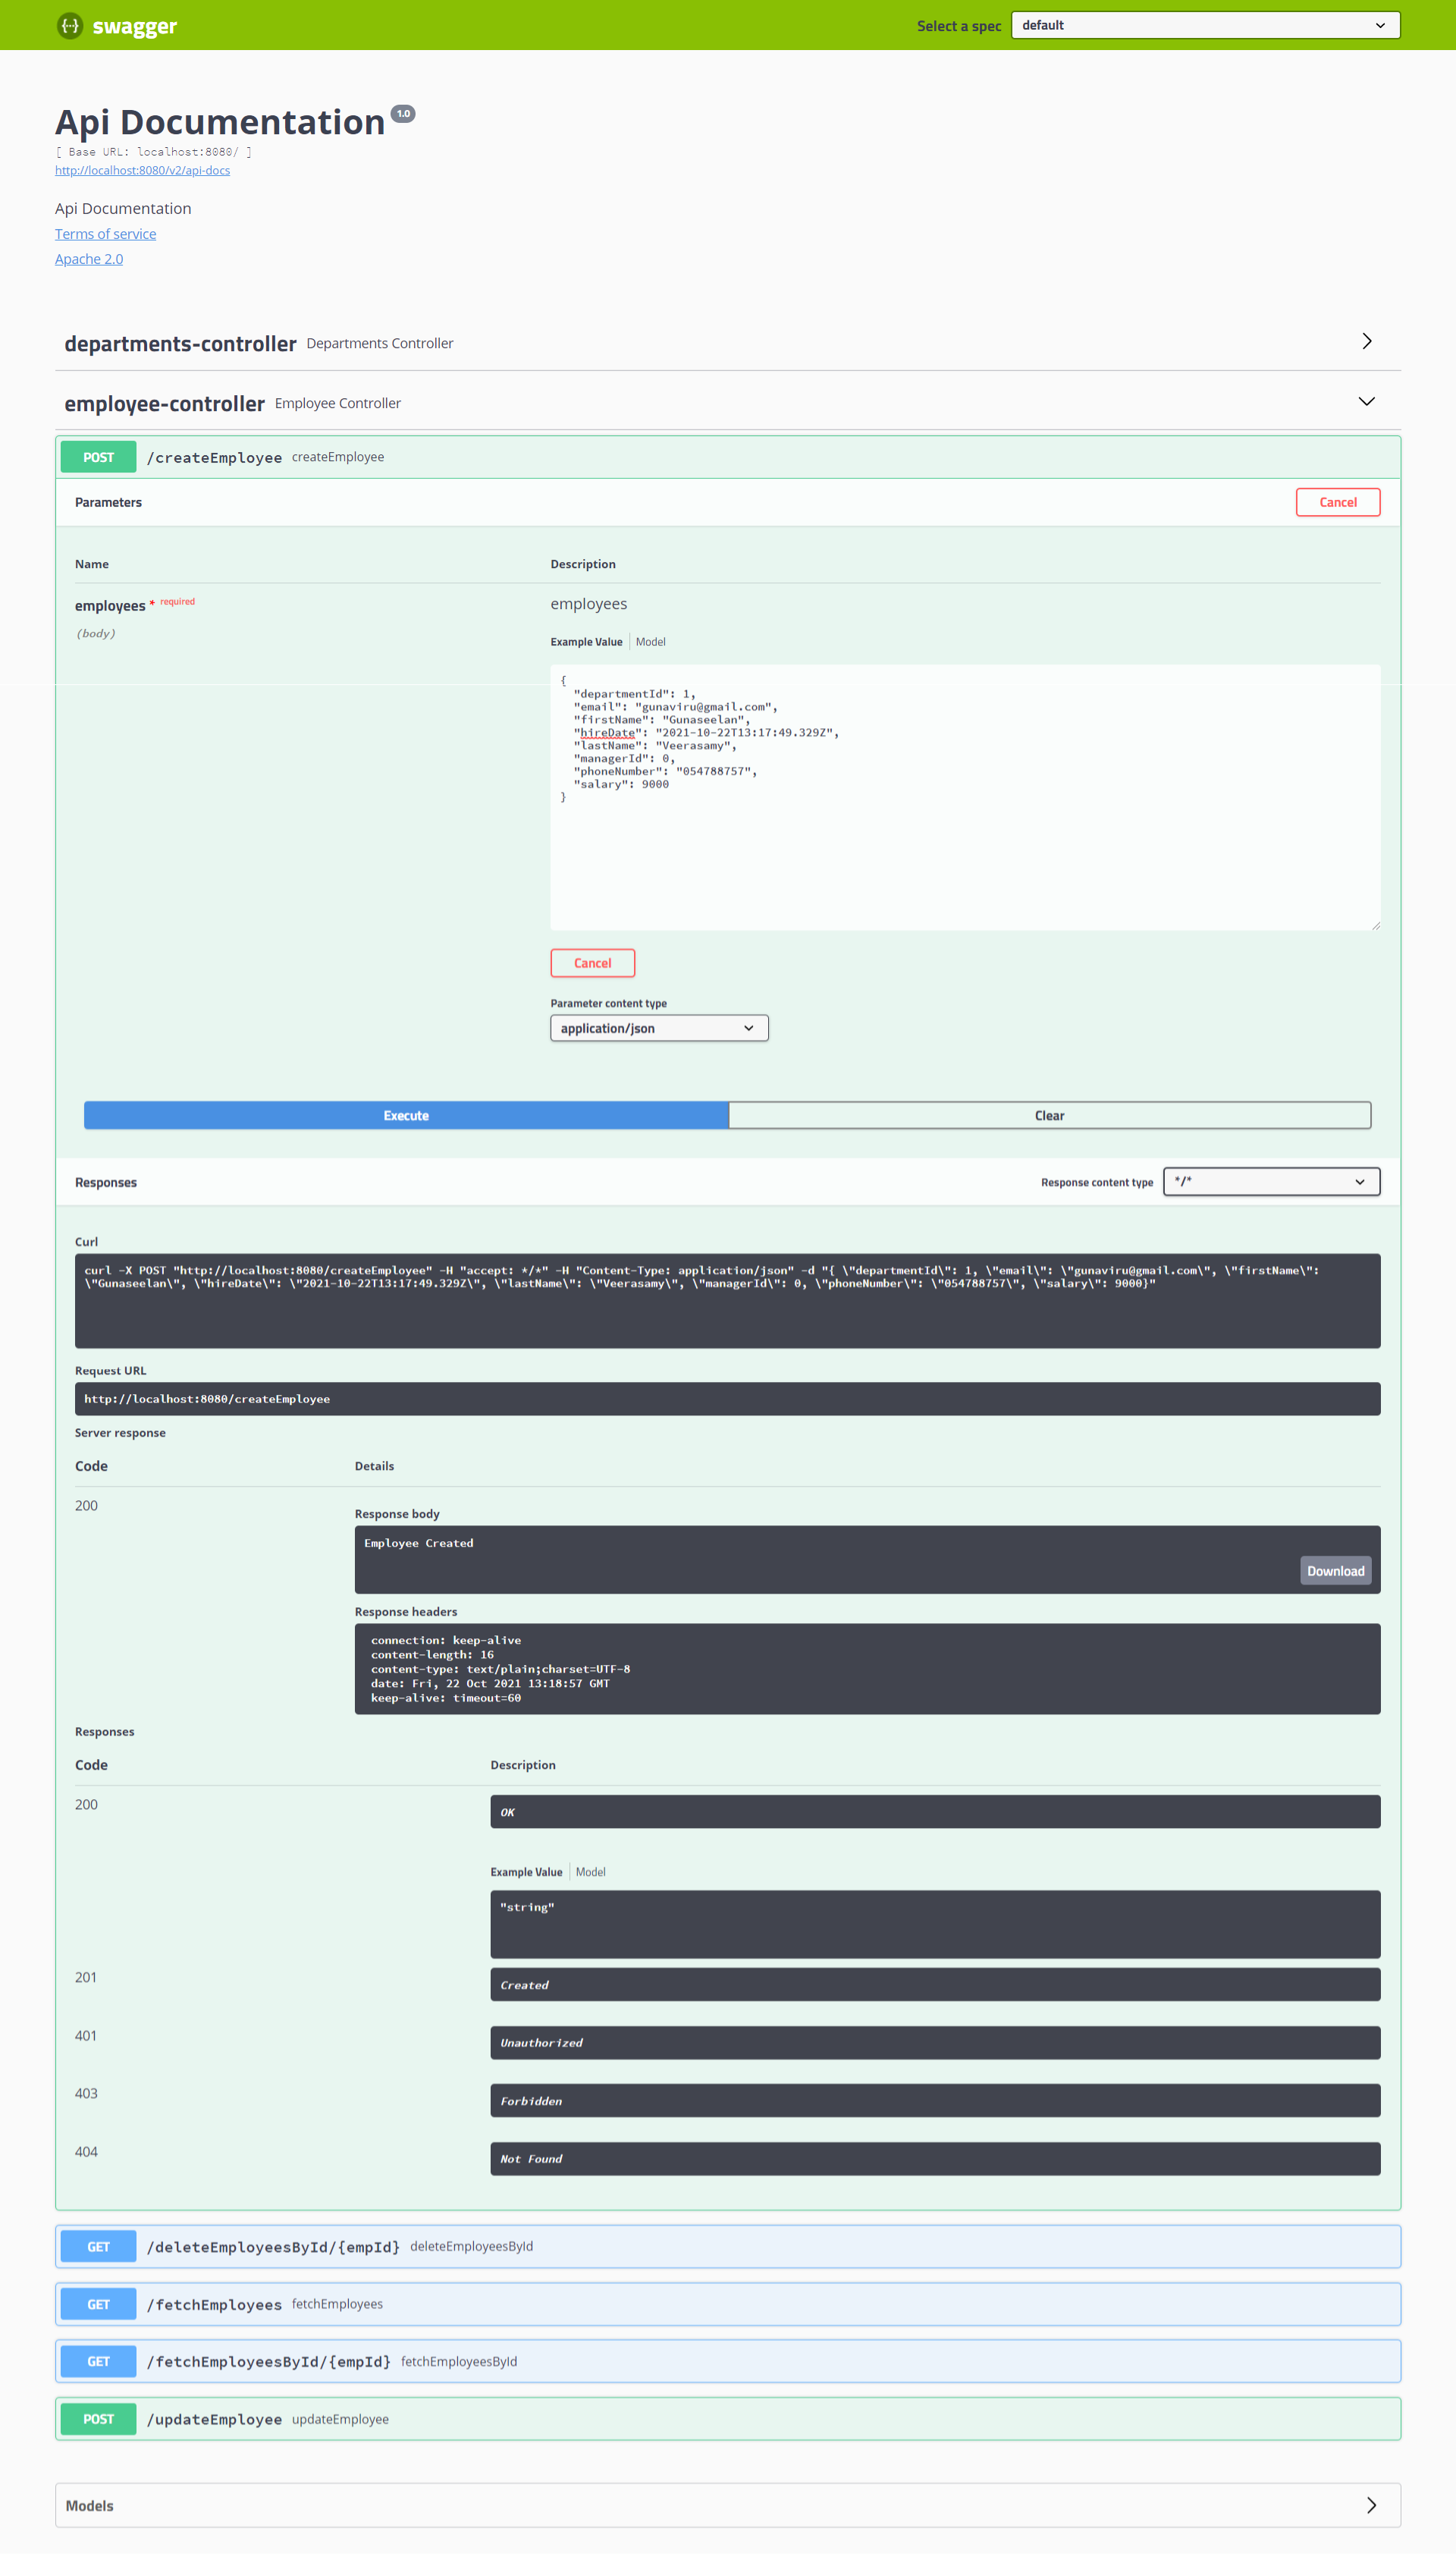
Task: Switch to Model tab for request body
Action: (x=650, y=641)
